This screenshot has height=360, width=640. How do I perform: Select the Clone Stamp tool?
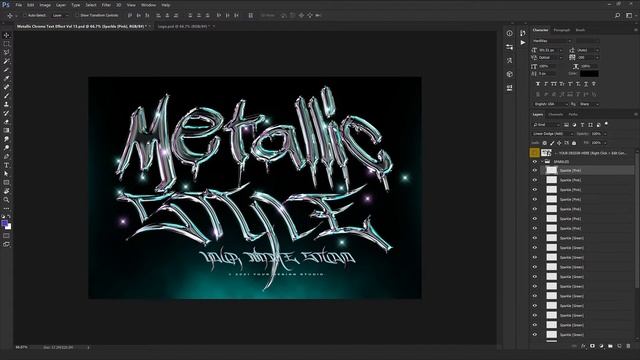[x=7, y=104]
